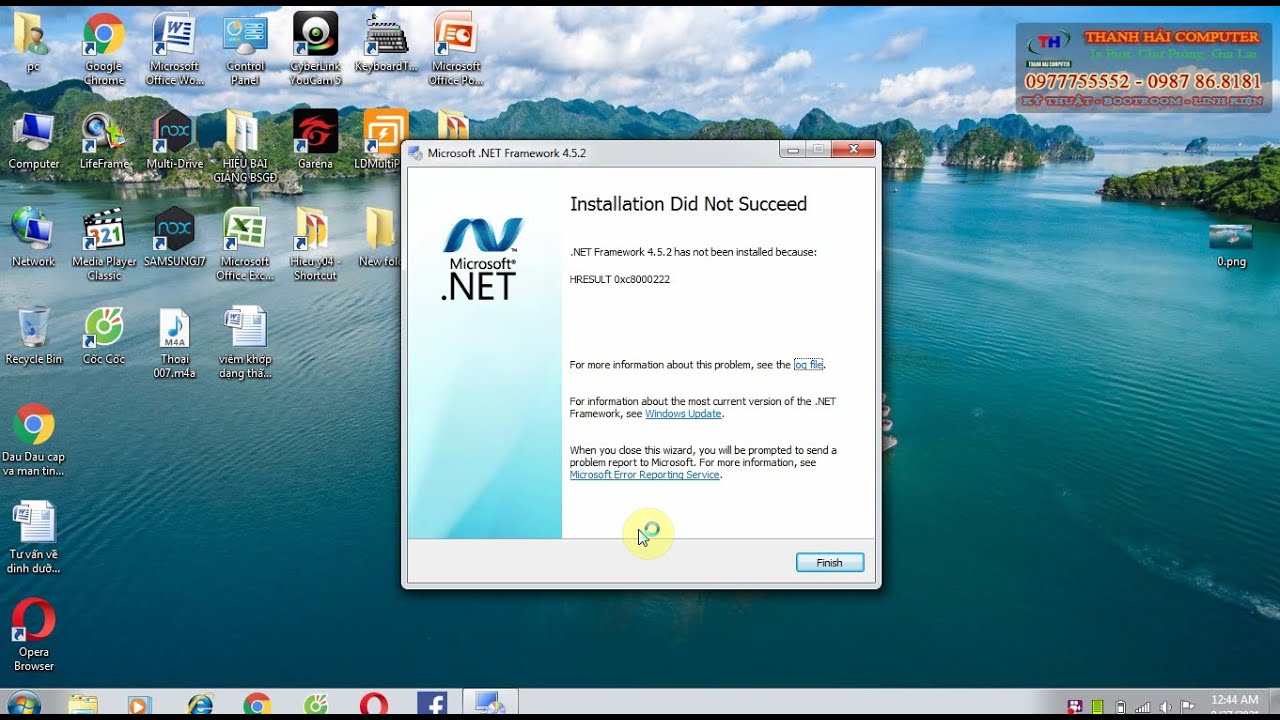Select the Microsoft Office Excel shortcut
The image size is (1280, 720).
point(245,245)
